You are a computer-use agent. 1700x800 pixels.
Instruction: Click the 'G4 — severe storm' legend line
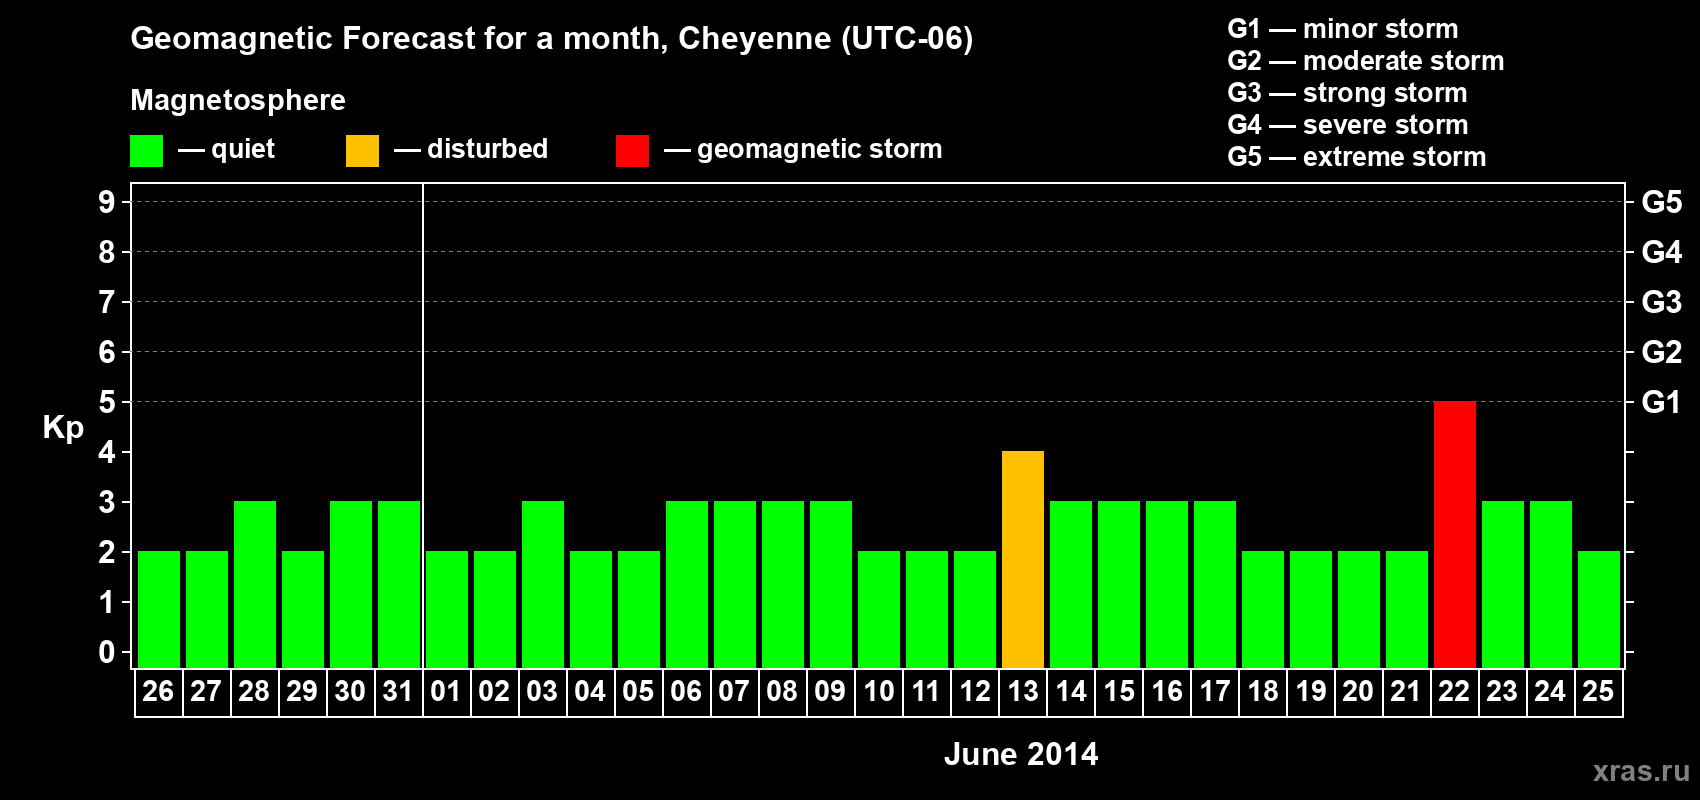pyautogui.click(x=1347, y=125)
